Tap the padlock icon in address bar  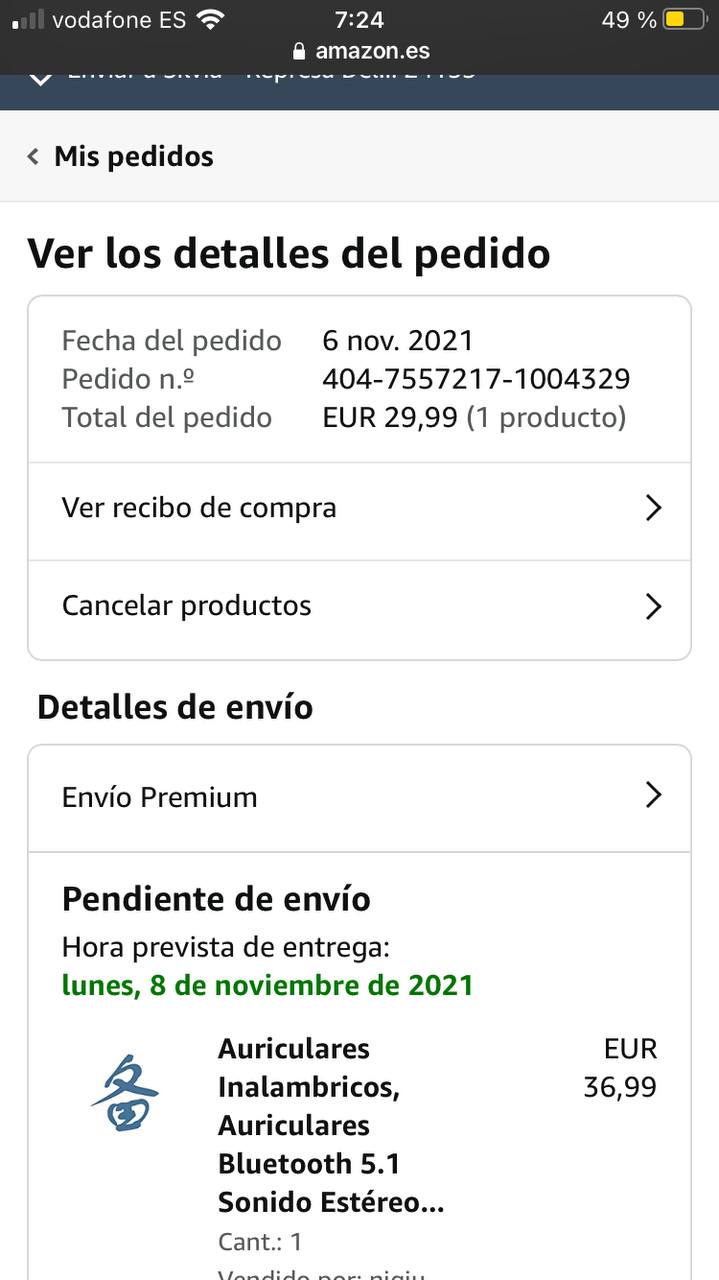click(298, 51)
